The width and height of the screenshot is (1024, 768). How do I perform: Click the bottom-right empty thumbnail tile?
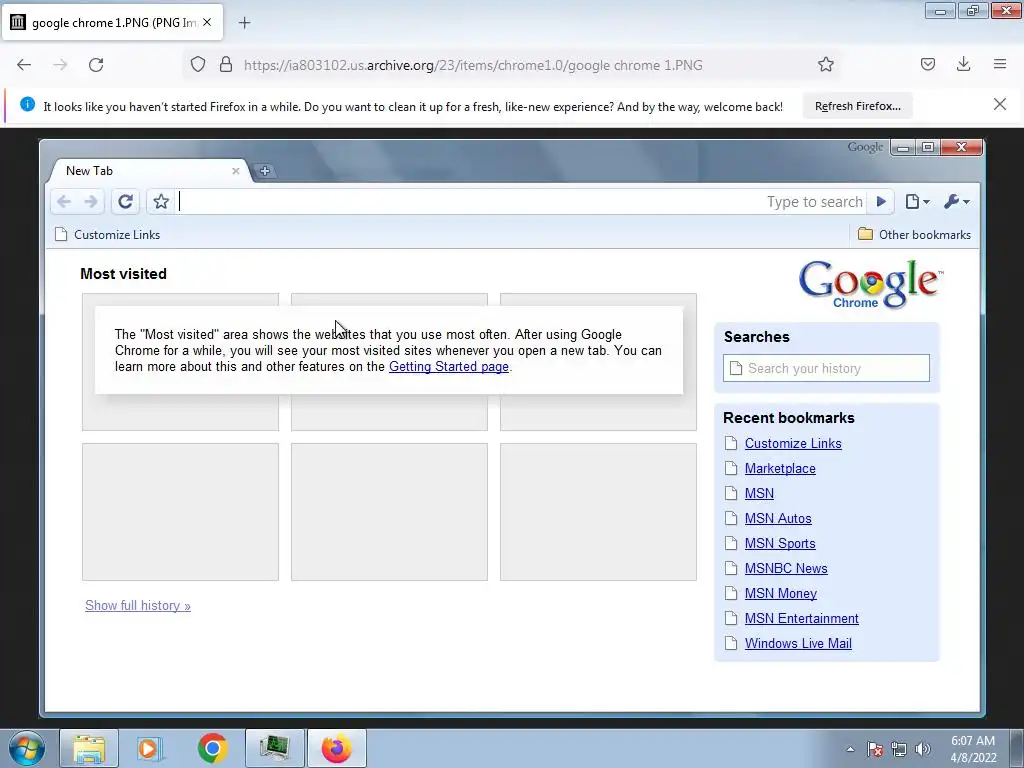pyautogui.click(x=598, y=512)
